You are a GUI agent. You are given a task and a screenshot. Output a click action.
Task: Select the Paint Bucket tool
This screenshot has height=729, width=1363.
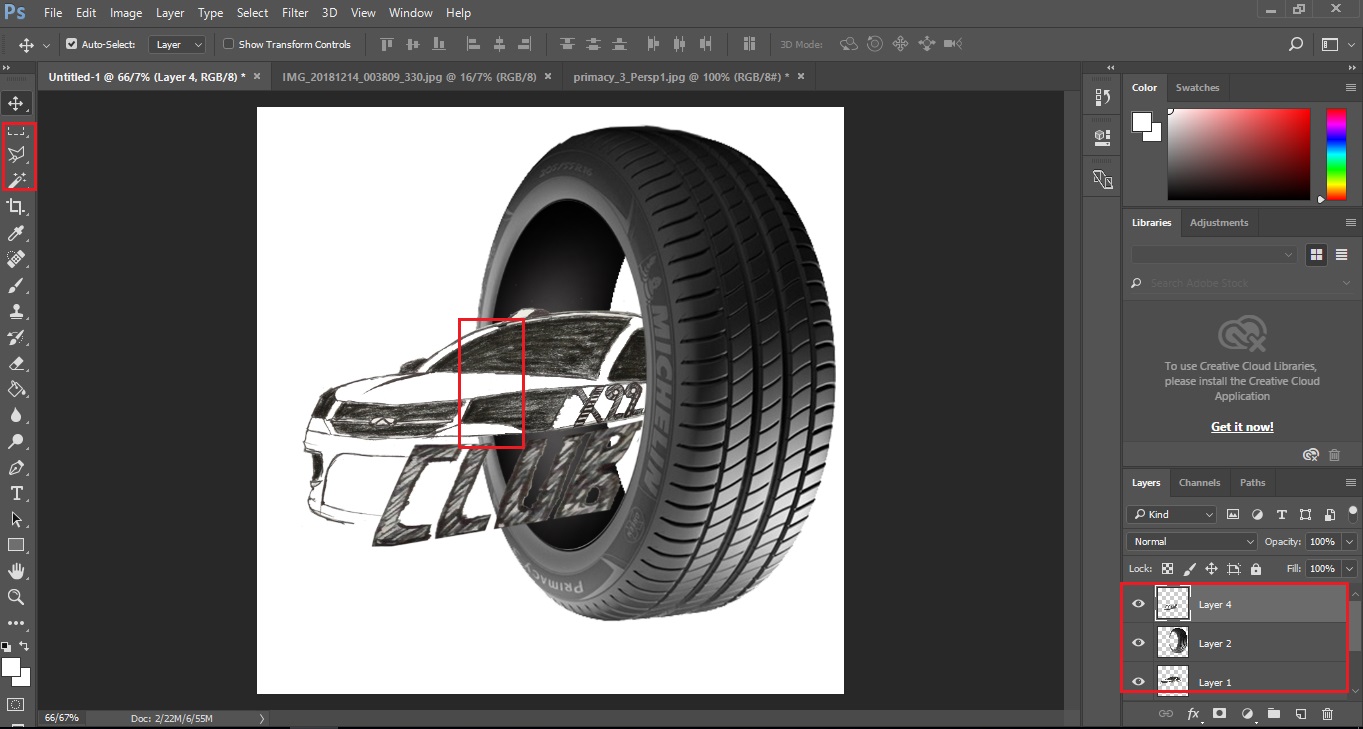(x=16, y=389)
